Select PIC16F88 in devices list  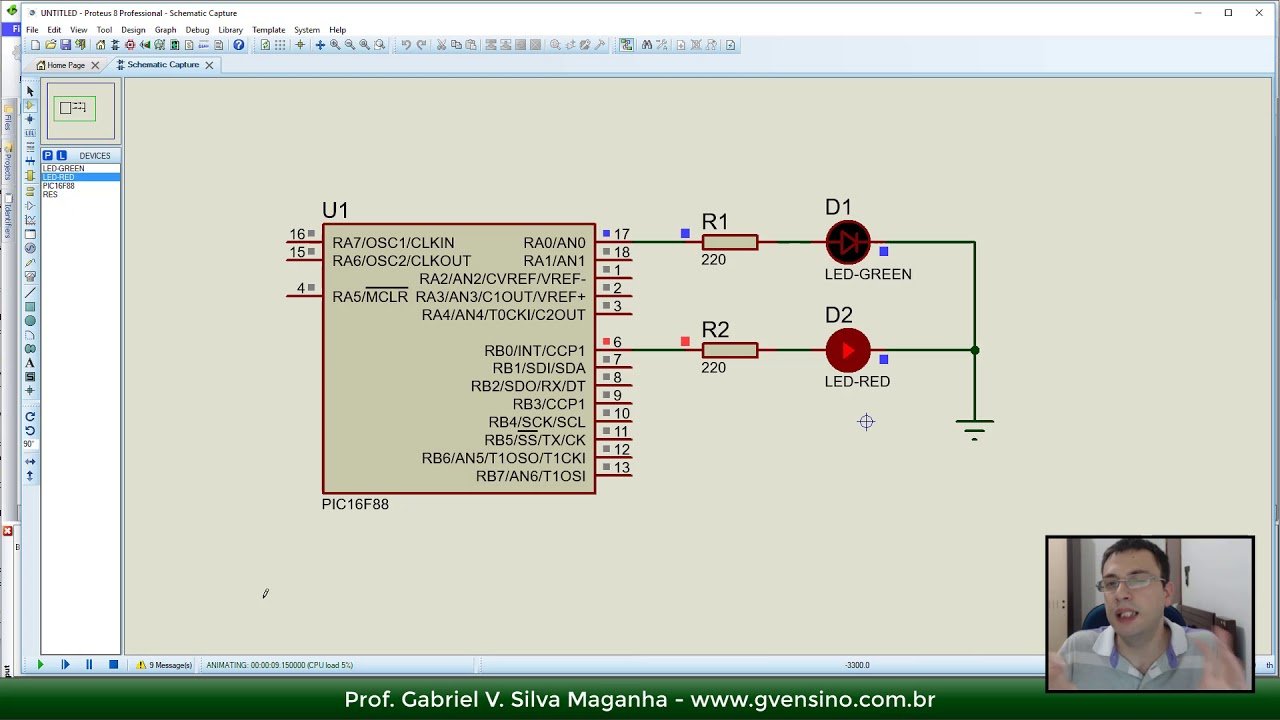tap(80, 186)
